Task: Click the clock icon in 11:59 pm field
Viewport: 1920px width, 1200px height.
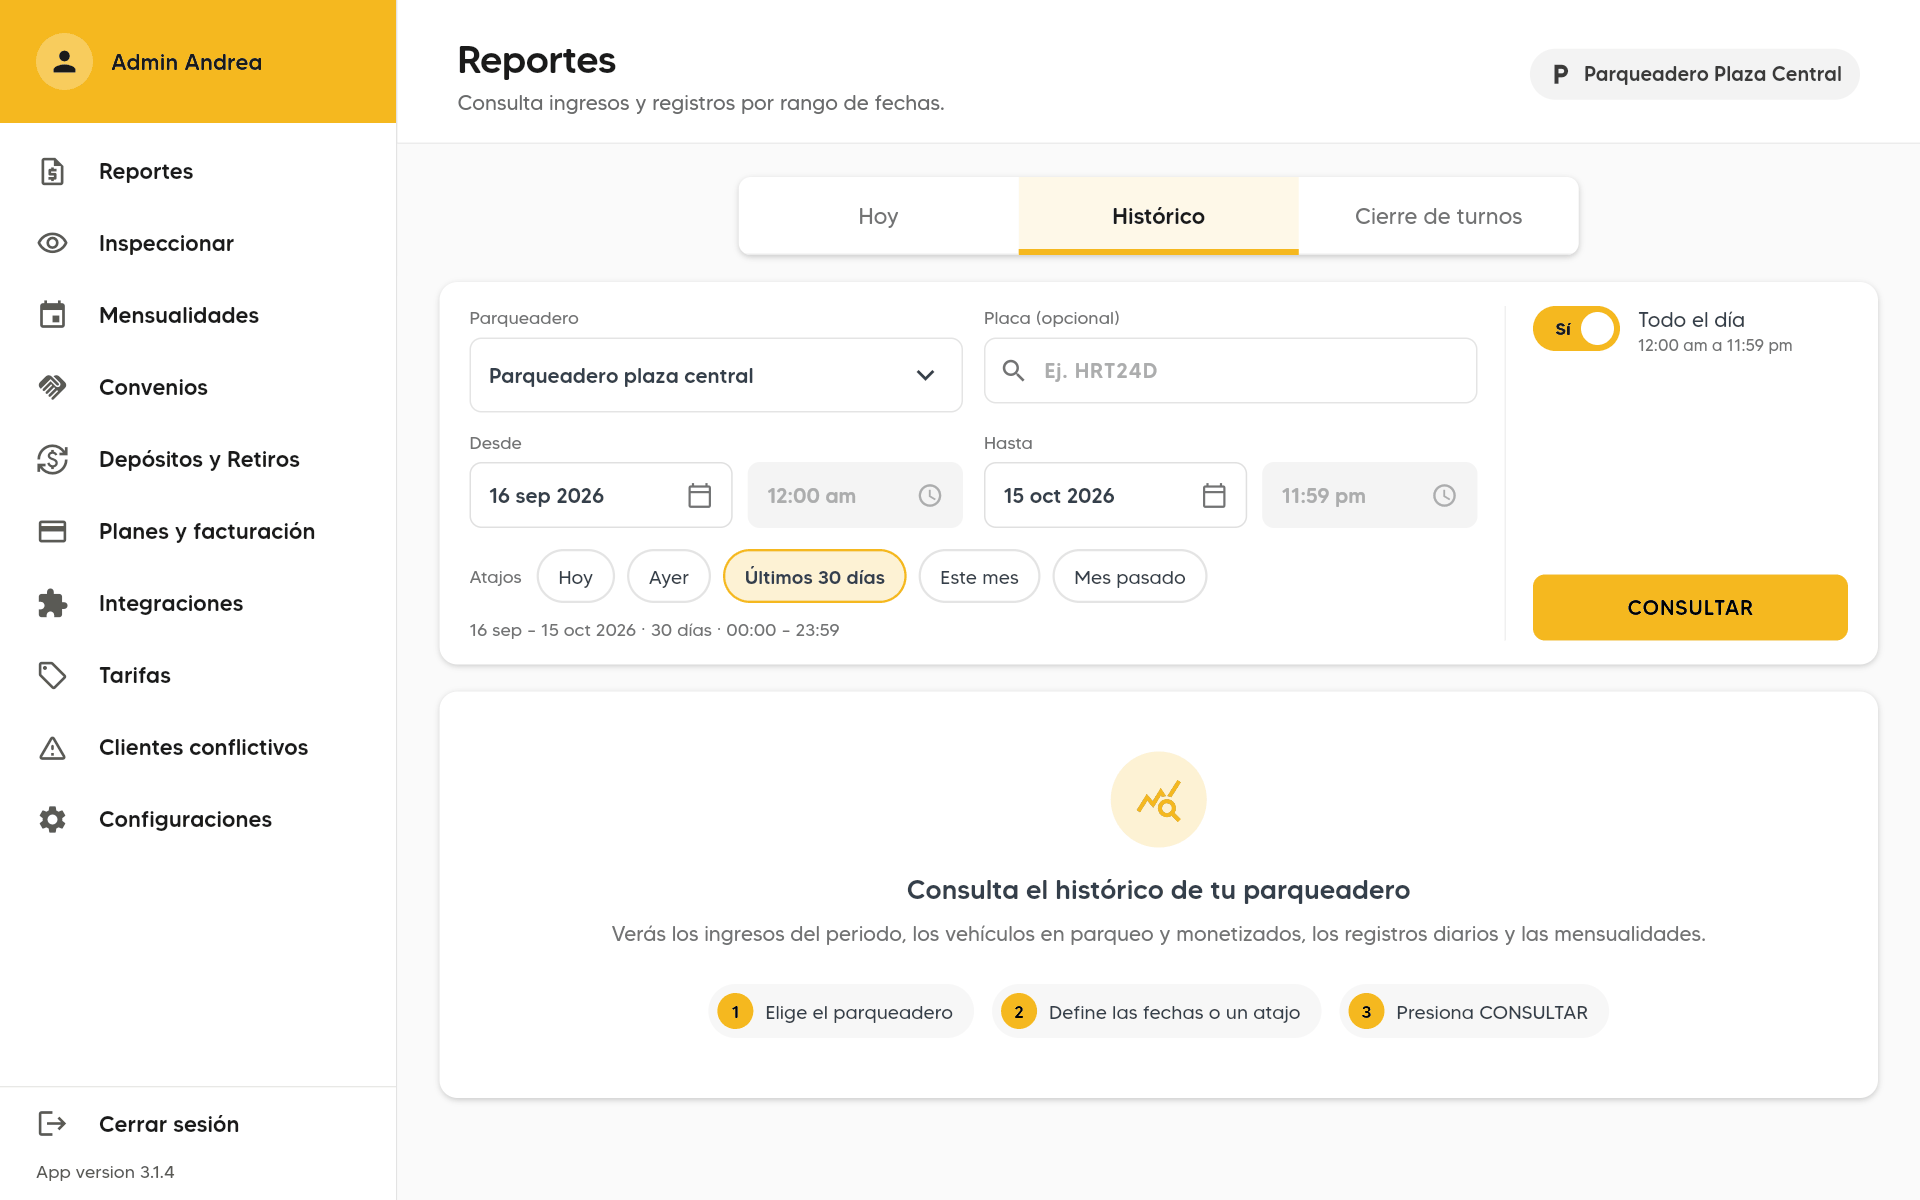Action: [x=1444, y=495]
